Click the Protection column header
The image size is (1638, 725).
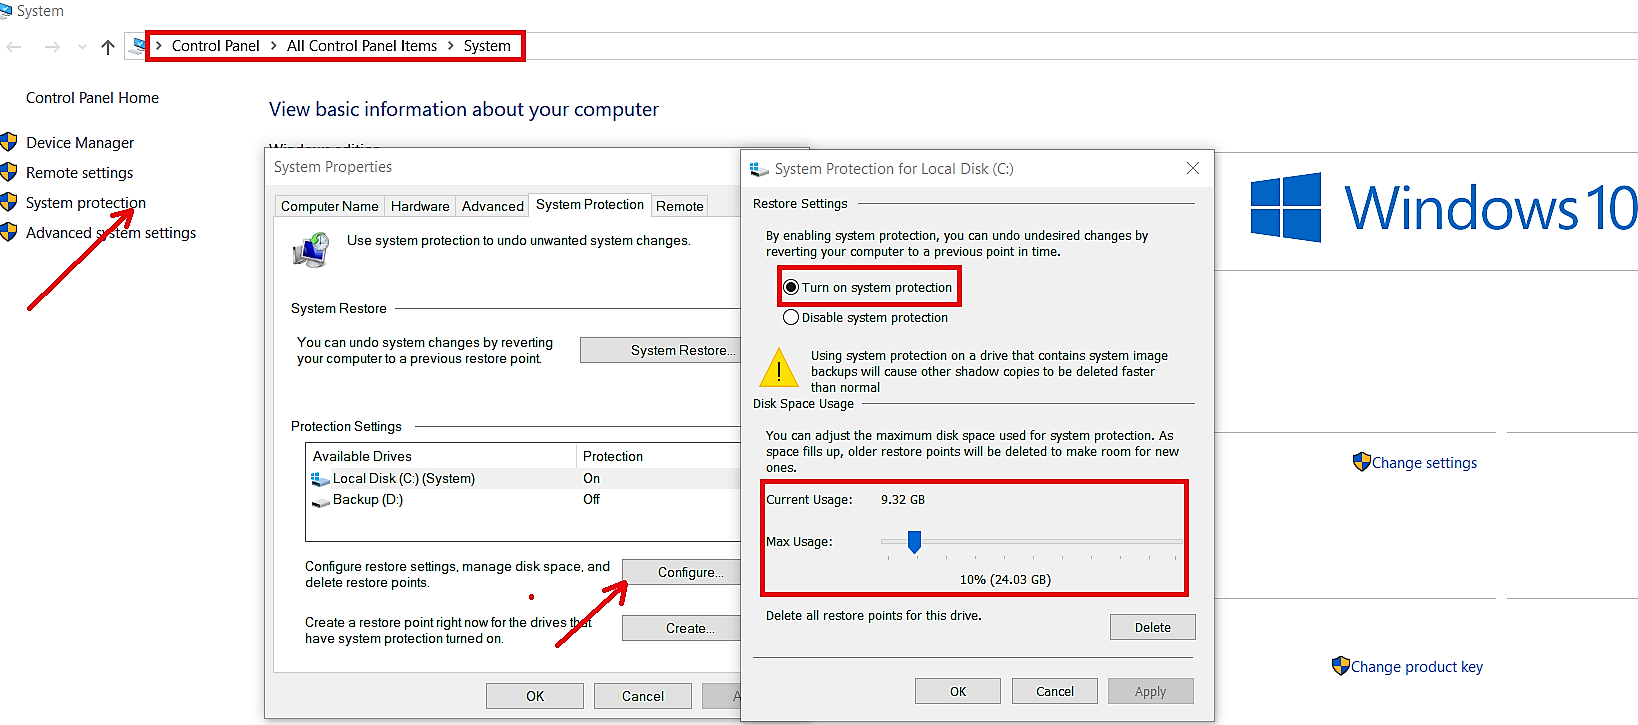point(659,456)
